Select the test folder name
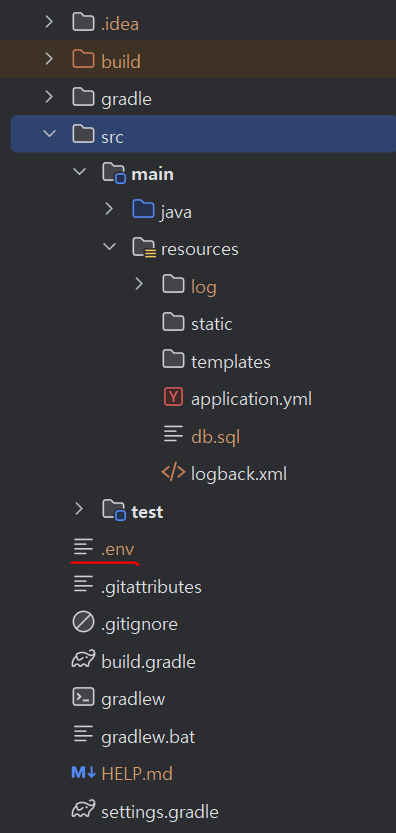The height and width of the screenshot is (833, 396). 147,512
